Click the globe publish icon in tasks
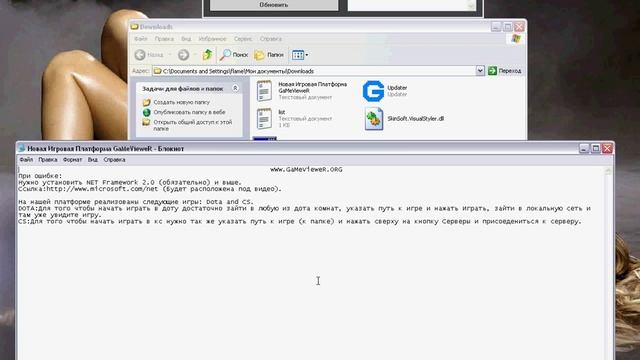The height and width of the screenshot is (360, 640). [147, 112]
